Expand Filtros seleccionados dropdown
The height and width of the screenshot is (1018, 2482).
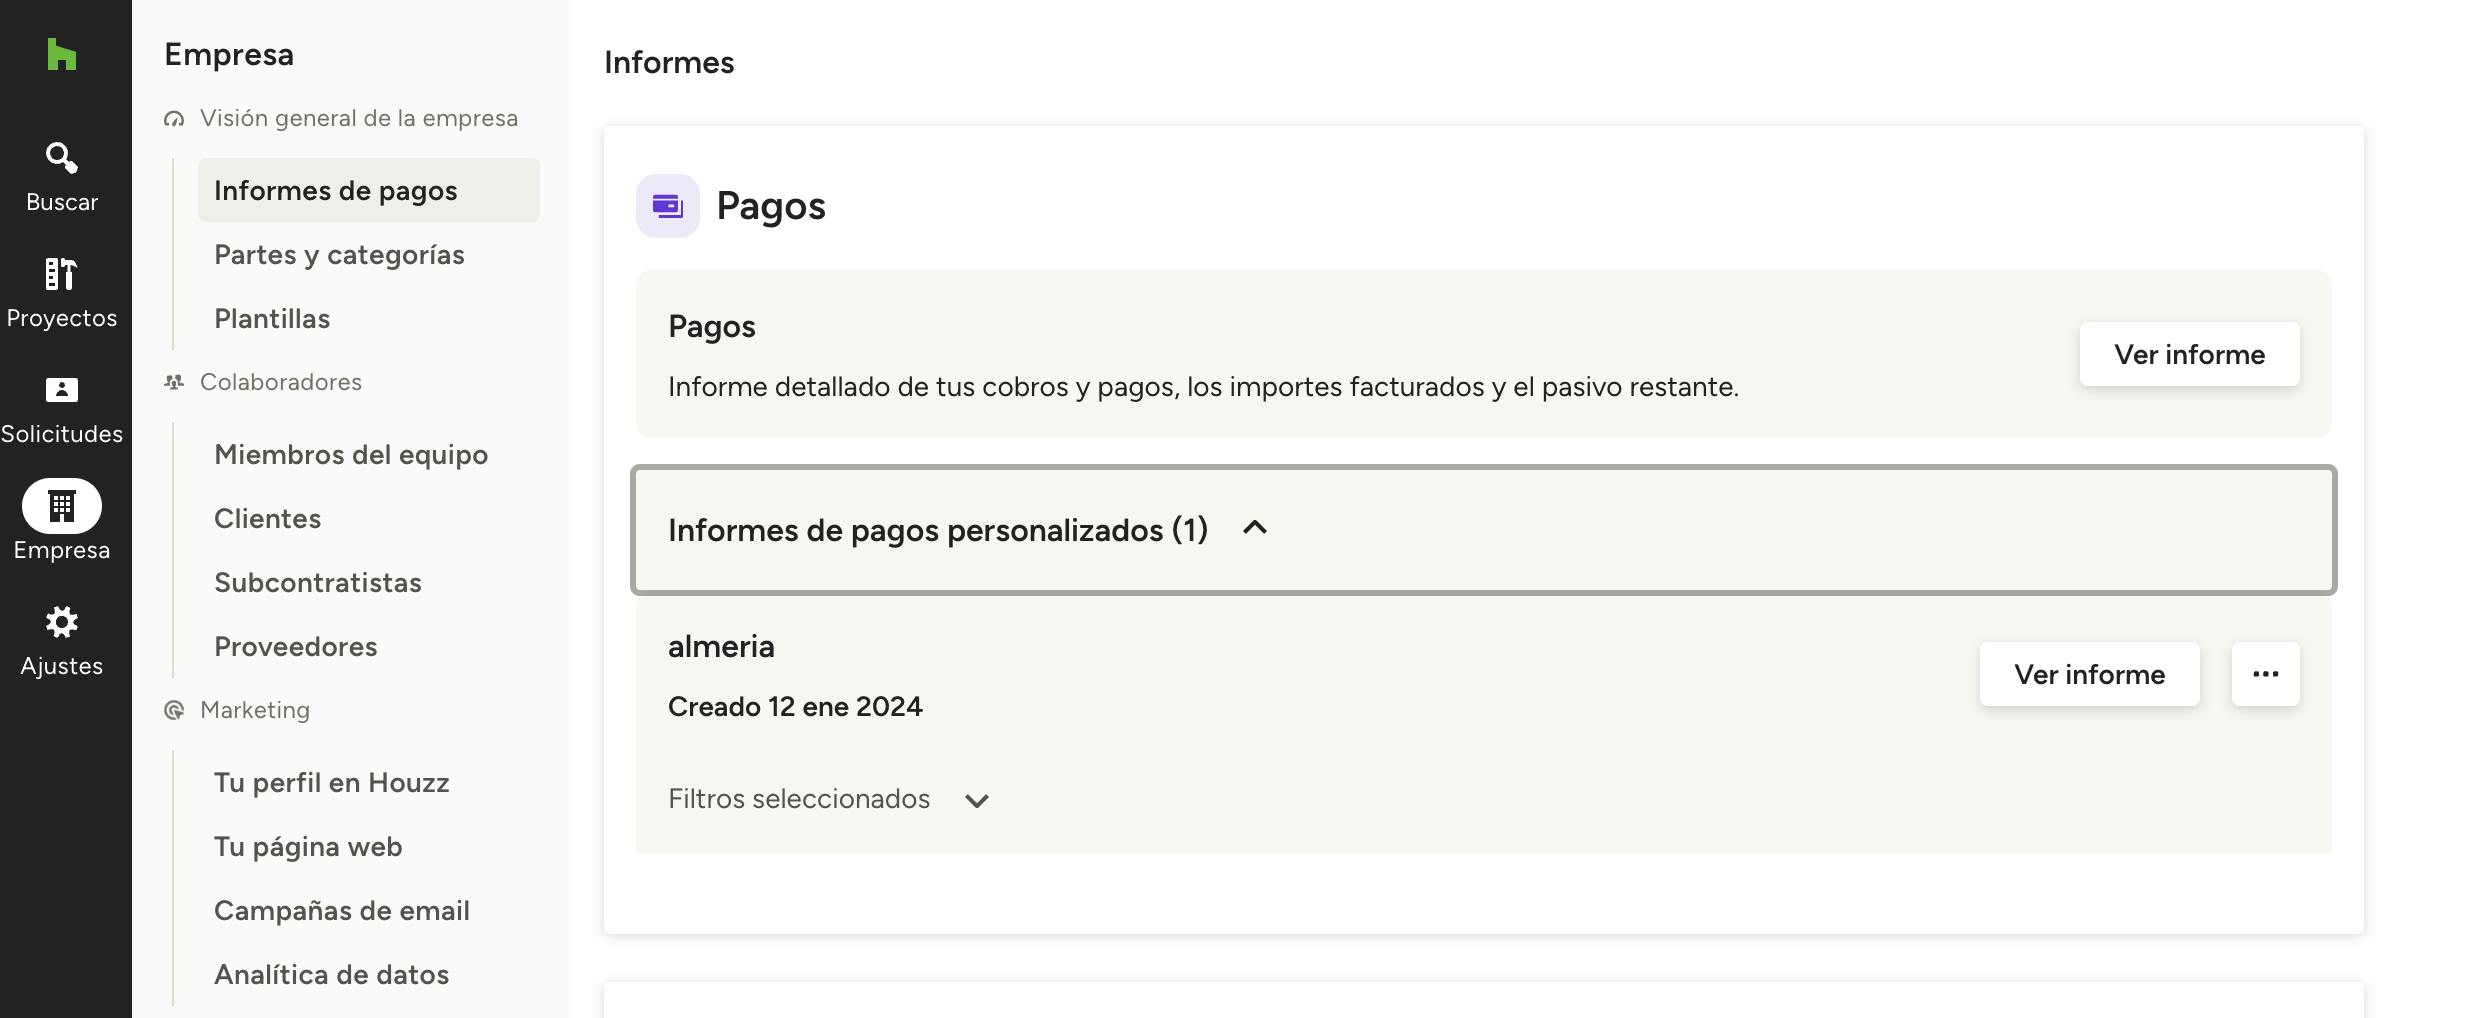pos(976,800)
